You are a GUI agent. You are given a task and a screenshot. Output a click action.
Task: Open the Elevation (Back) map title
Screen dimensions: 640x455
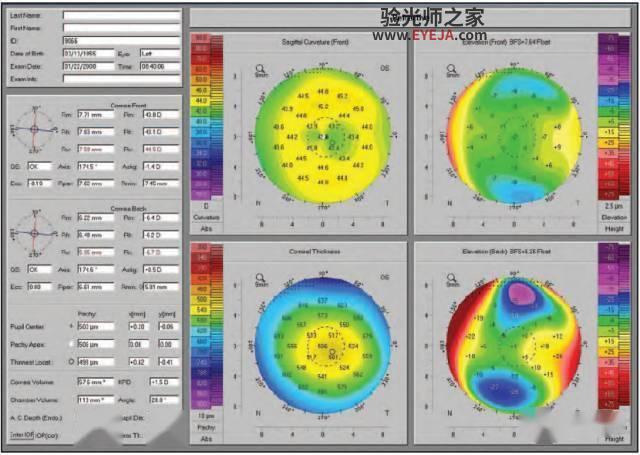pos(506,252)
